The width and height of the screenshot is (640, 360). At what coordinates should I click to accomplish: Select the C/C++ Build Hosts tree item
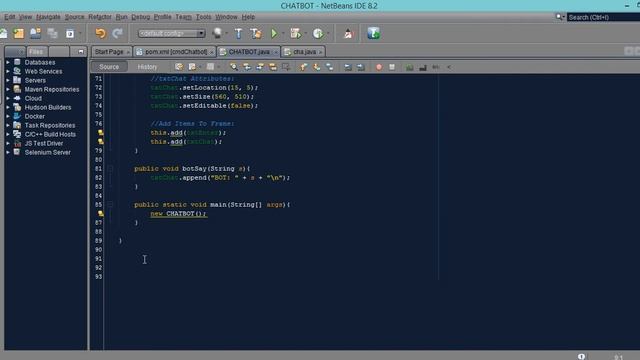50,134
